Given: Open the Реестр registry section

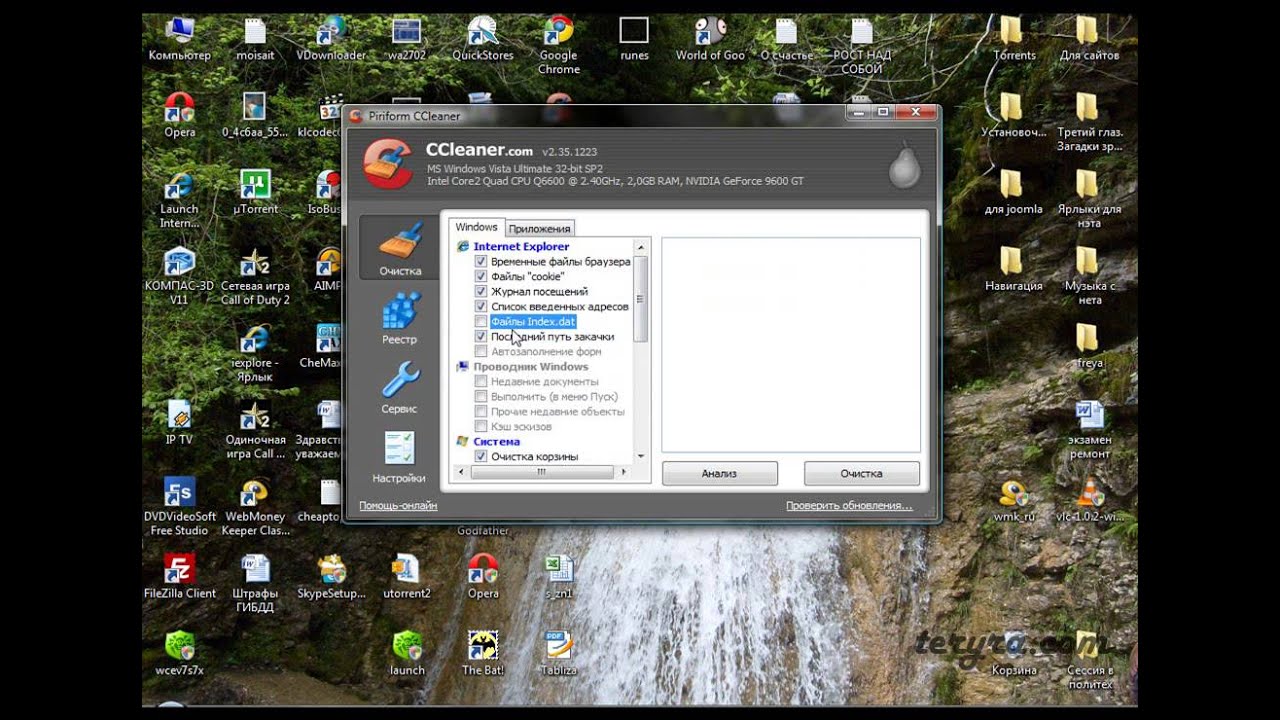Looking at the screenshot, I should tap(400, 318).
